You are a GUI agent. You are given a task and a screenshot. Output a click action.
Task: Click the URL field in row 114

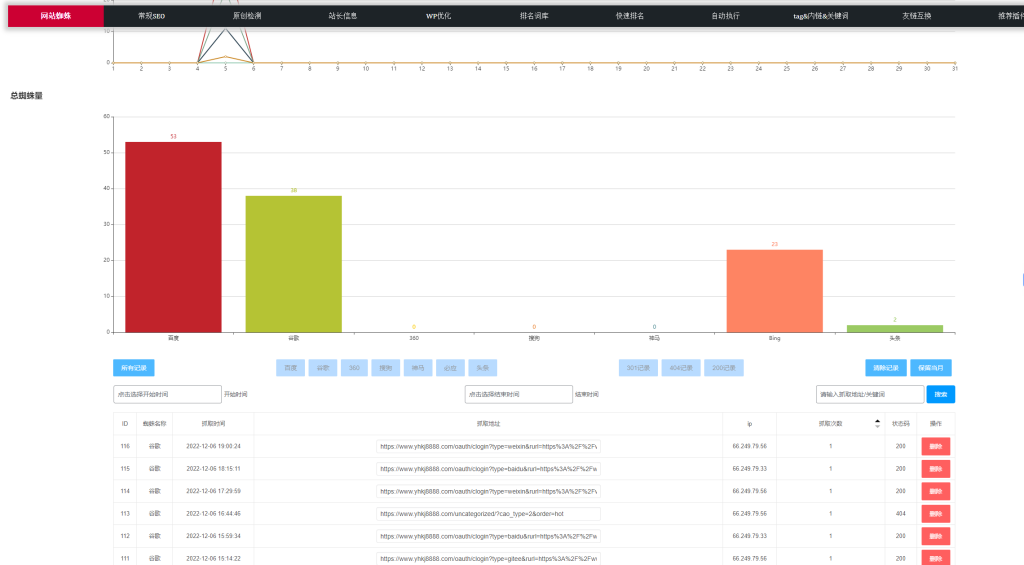click(488, 491)
